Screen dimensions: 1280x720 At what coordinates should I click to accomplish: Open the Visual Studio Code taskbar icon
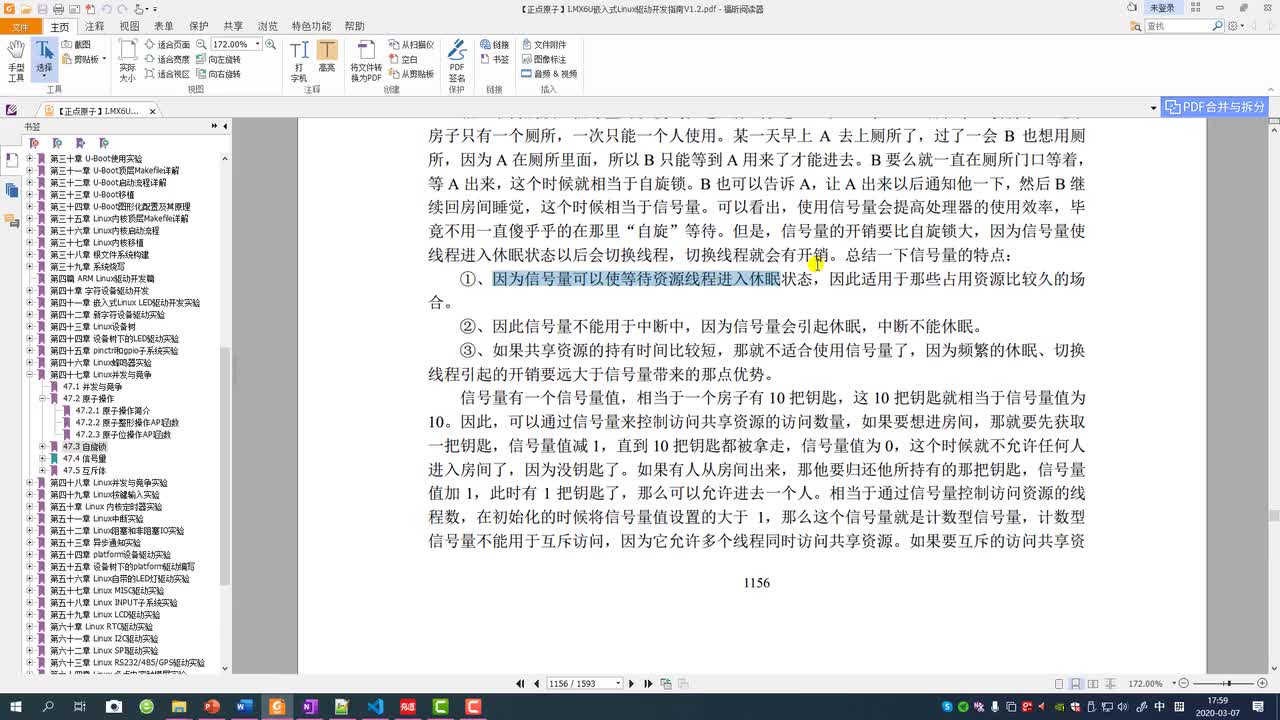[x=374, y=706]
